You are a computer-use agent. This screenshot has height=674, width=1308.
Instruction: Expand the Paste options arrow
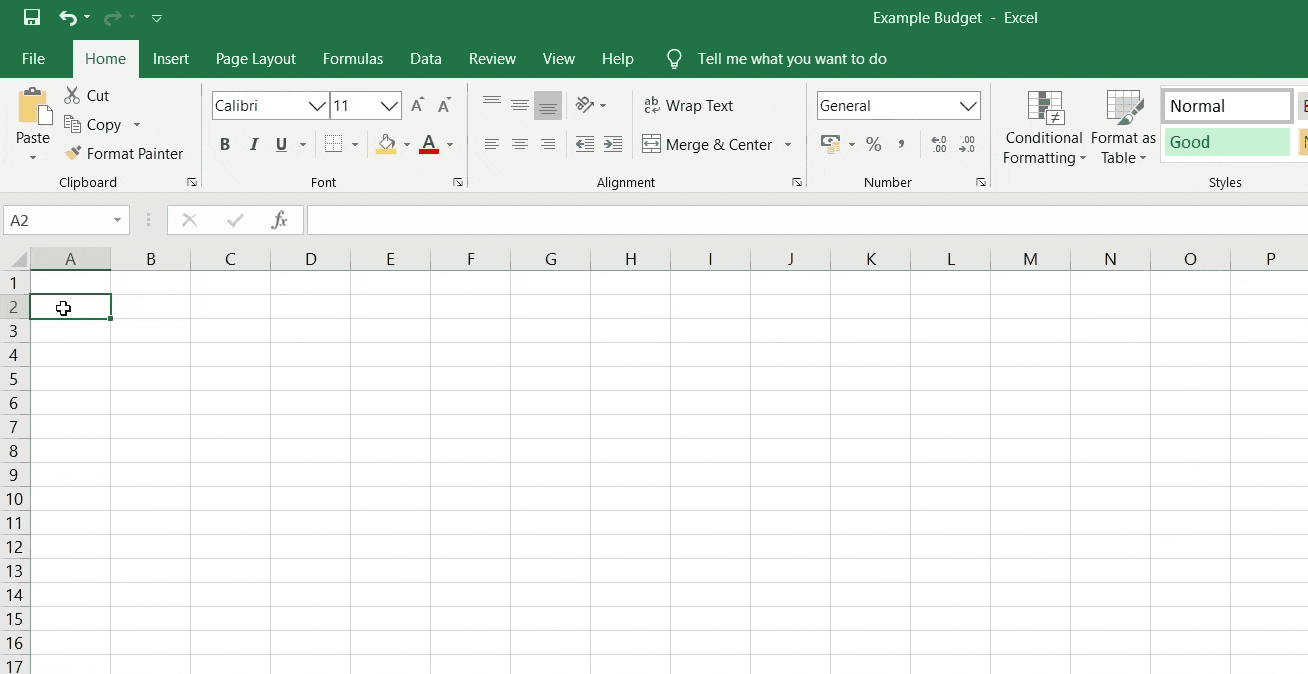33,157
